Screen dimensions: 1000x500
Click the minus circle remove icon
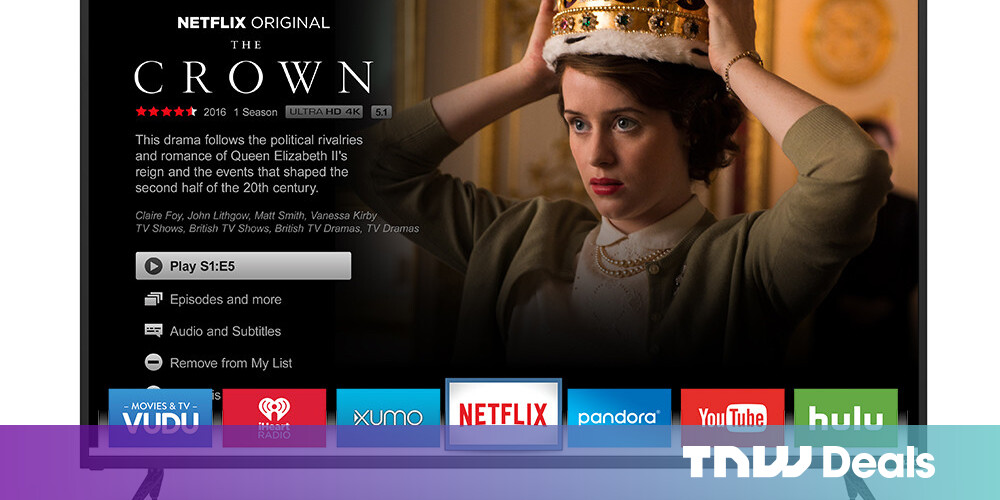[x=153, y=363]
